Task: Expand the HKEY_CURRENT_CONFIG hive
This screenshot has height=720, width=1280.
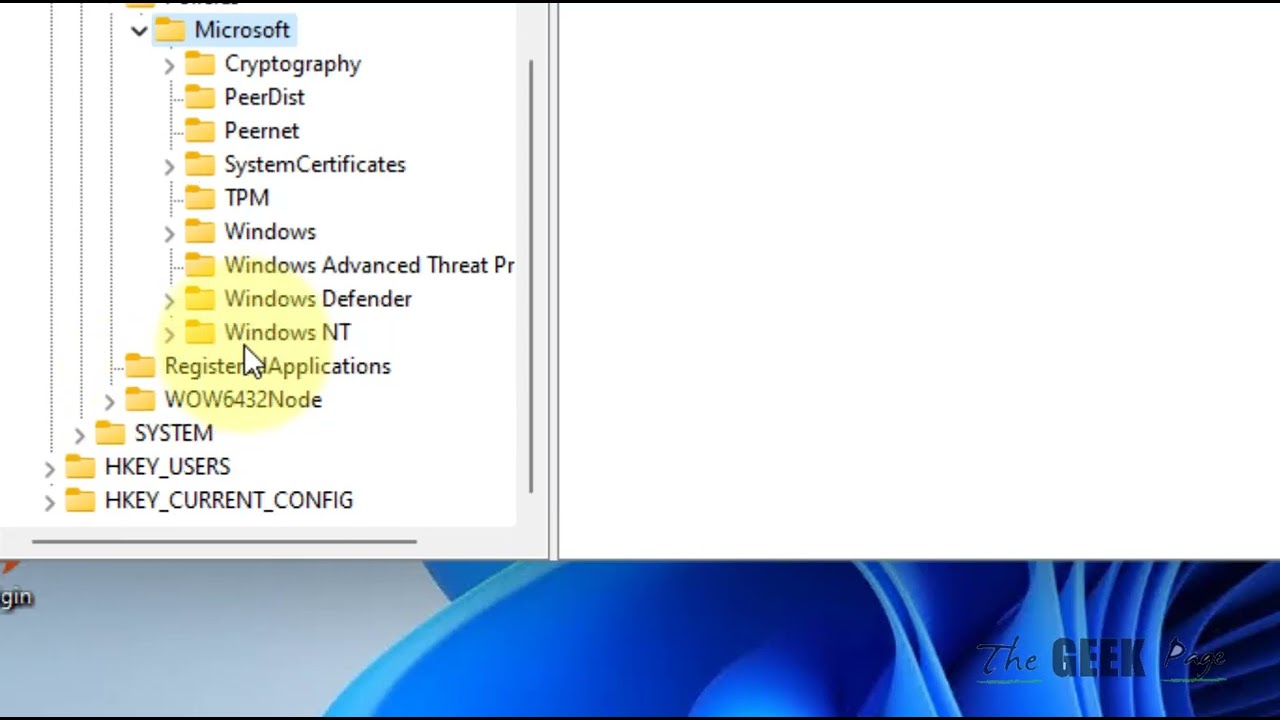Action: [x=49, y=502]
